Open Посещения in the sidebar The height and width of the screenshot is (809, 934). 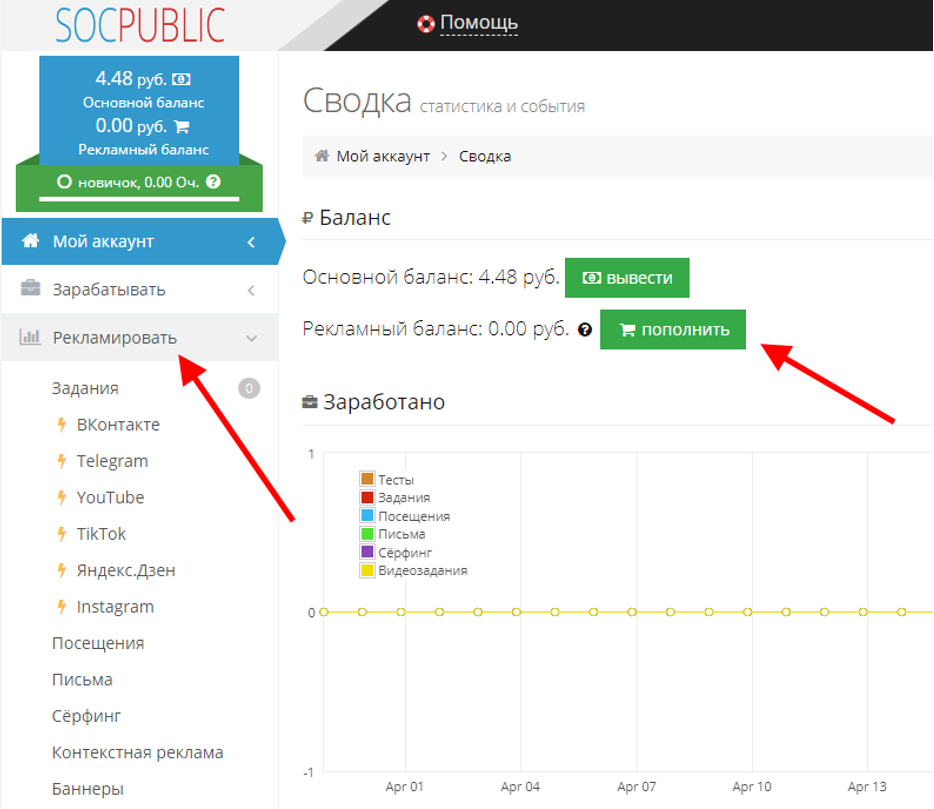[98, 643]
